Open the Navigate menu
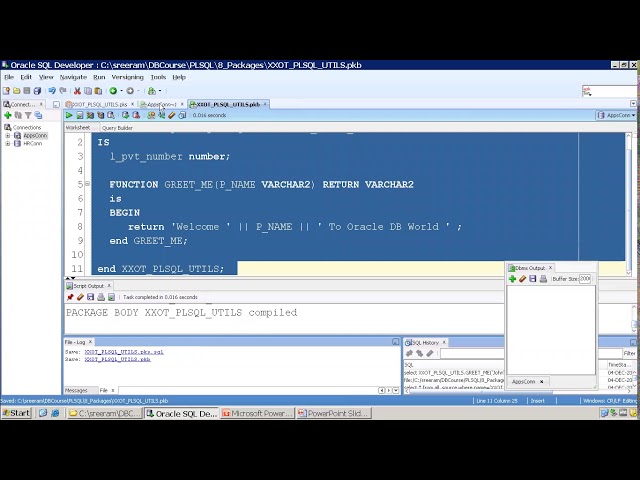 pos(73,77)
